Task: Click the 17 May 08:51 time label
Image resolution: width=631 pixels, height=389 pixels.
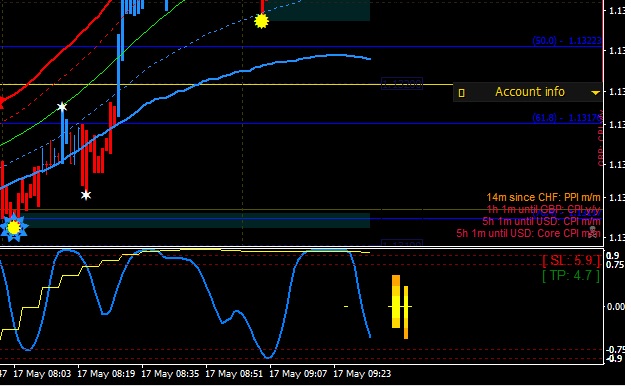Action: click(234, 374)
